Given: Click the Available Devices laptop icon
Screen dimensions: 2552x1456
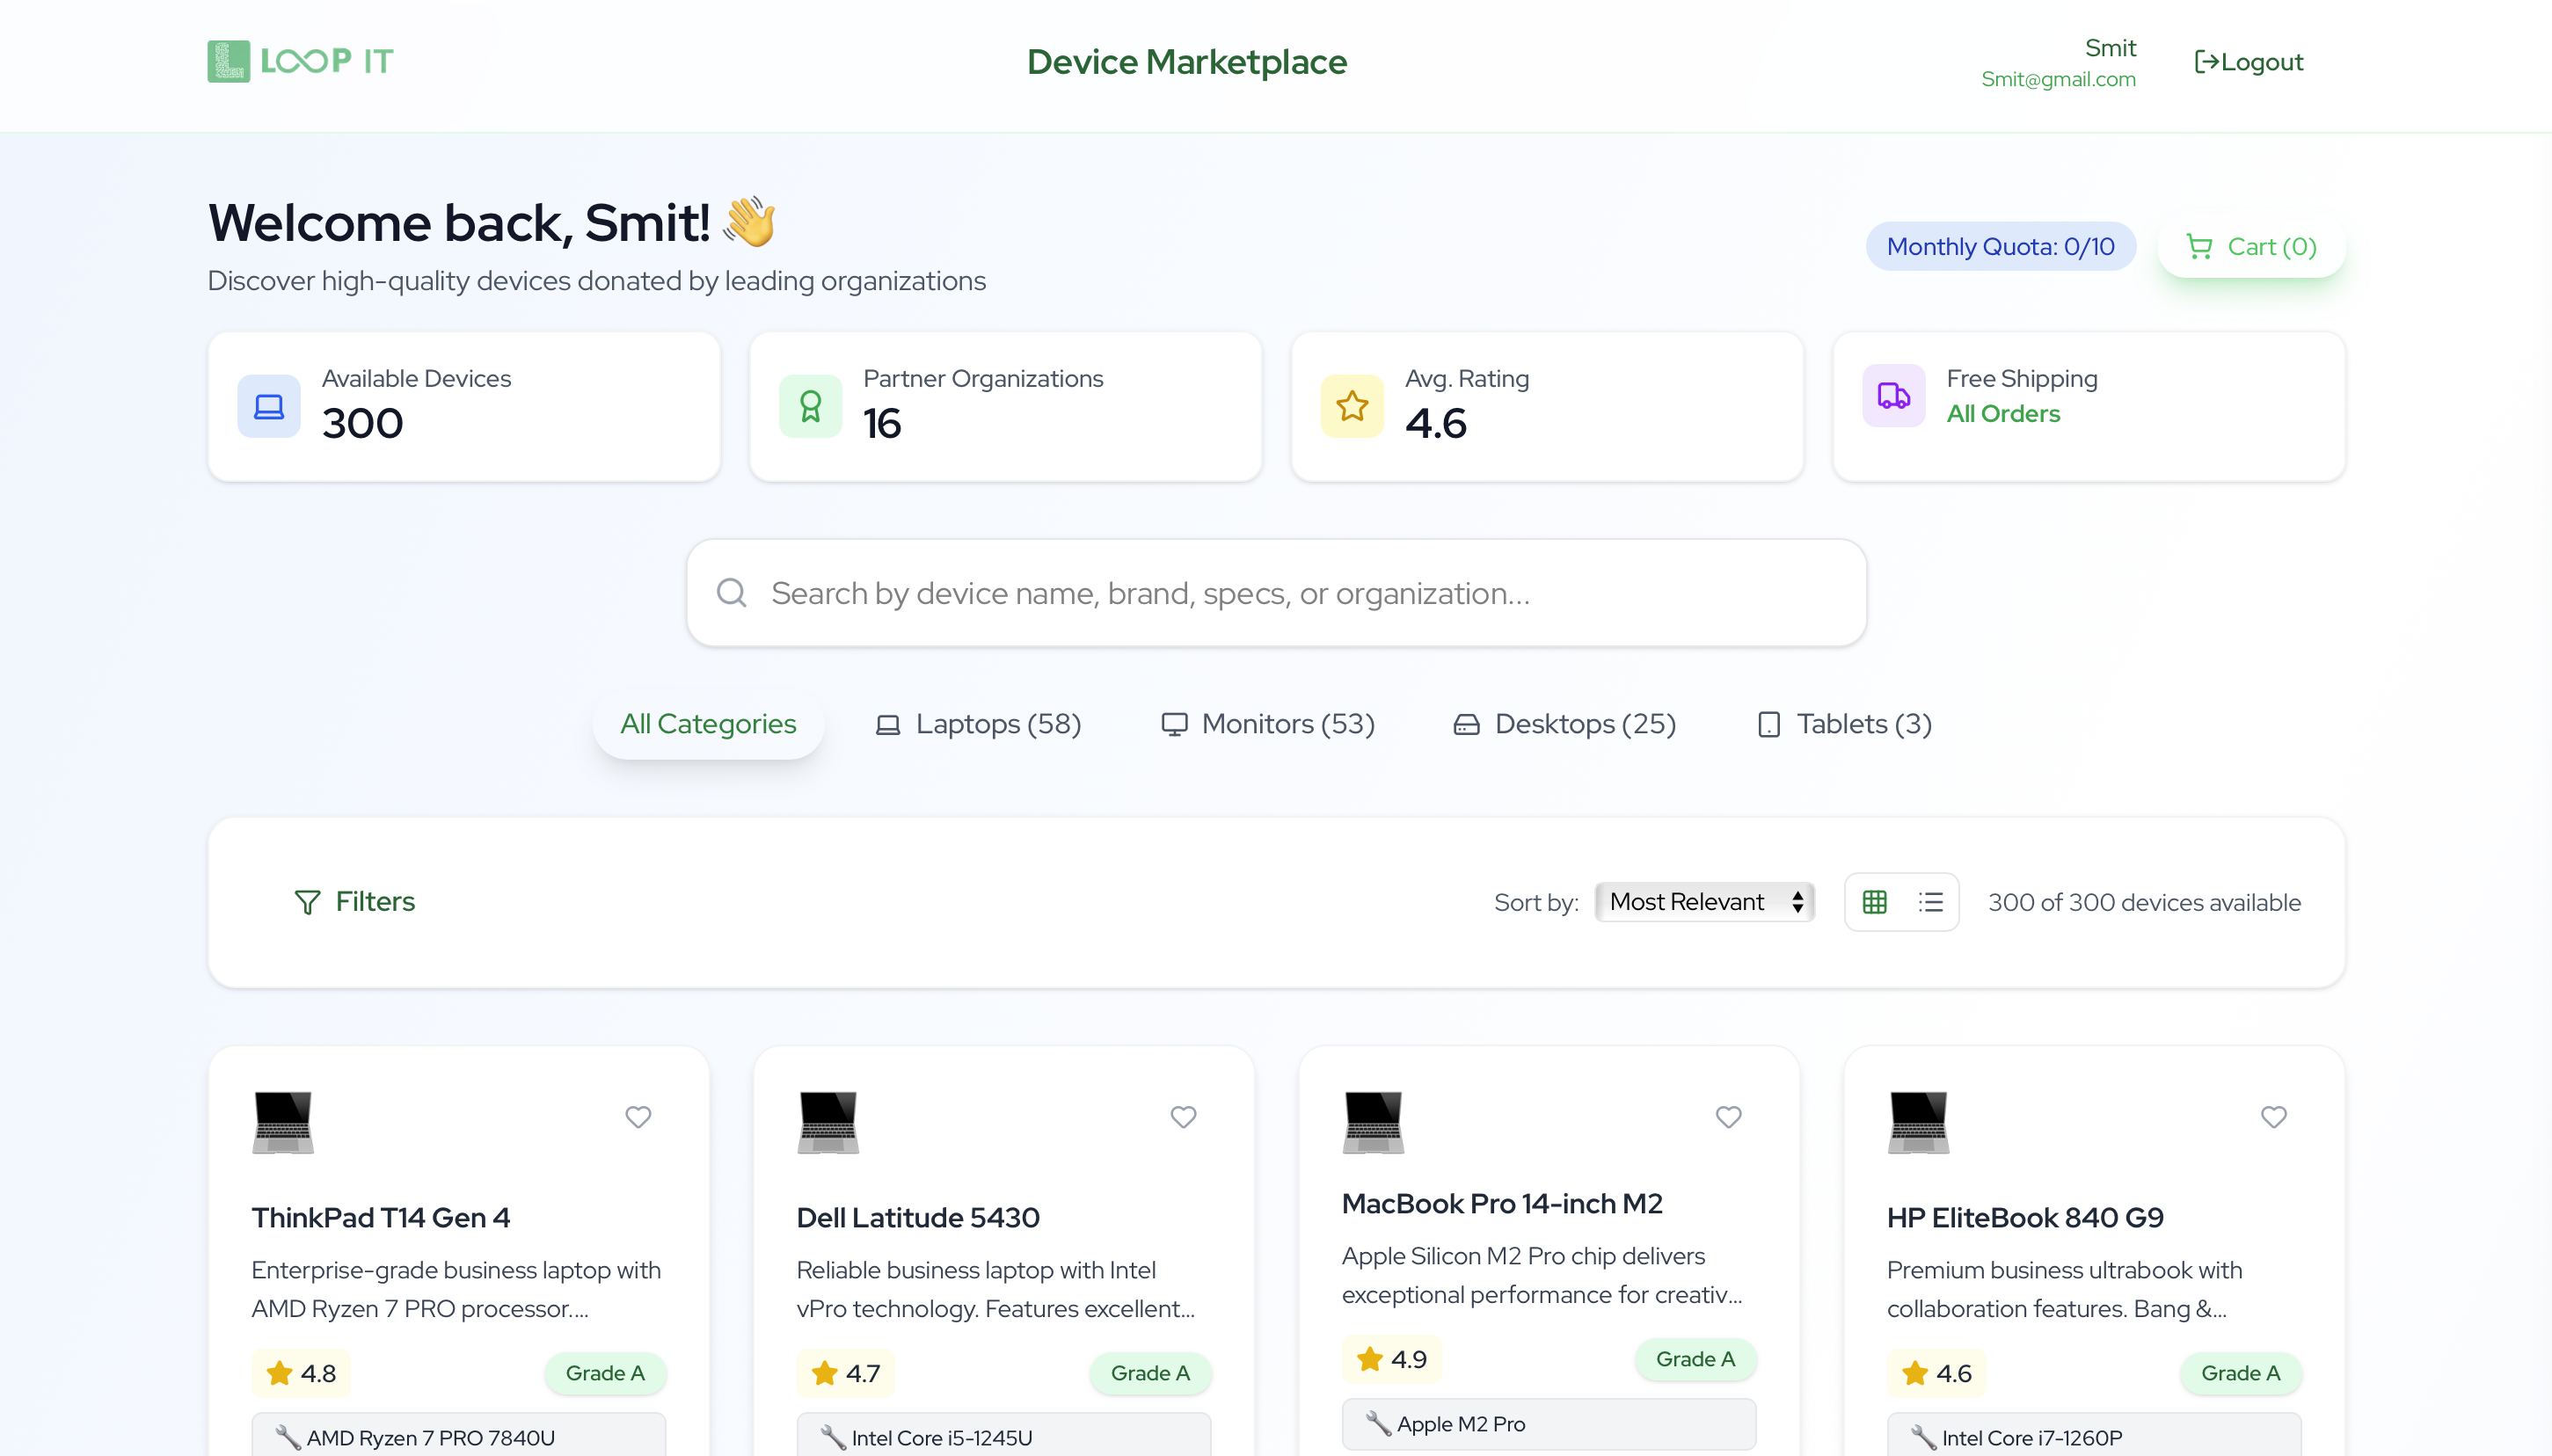Looking at the screenshot, I should coord(269,406).
